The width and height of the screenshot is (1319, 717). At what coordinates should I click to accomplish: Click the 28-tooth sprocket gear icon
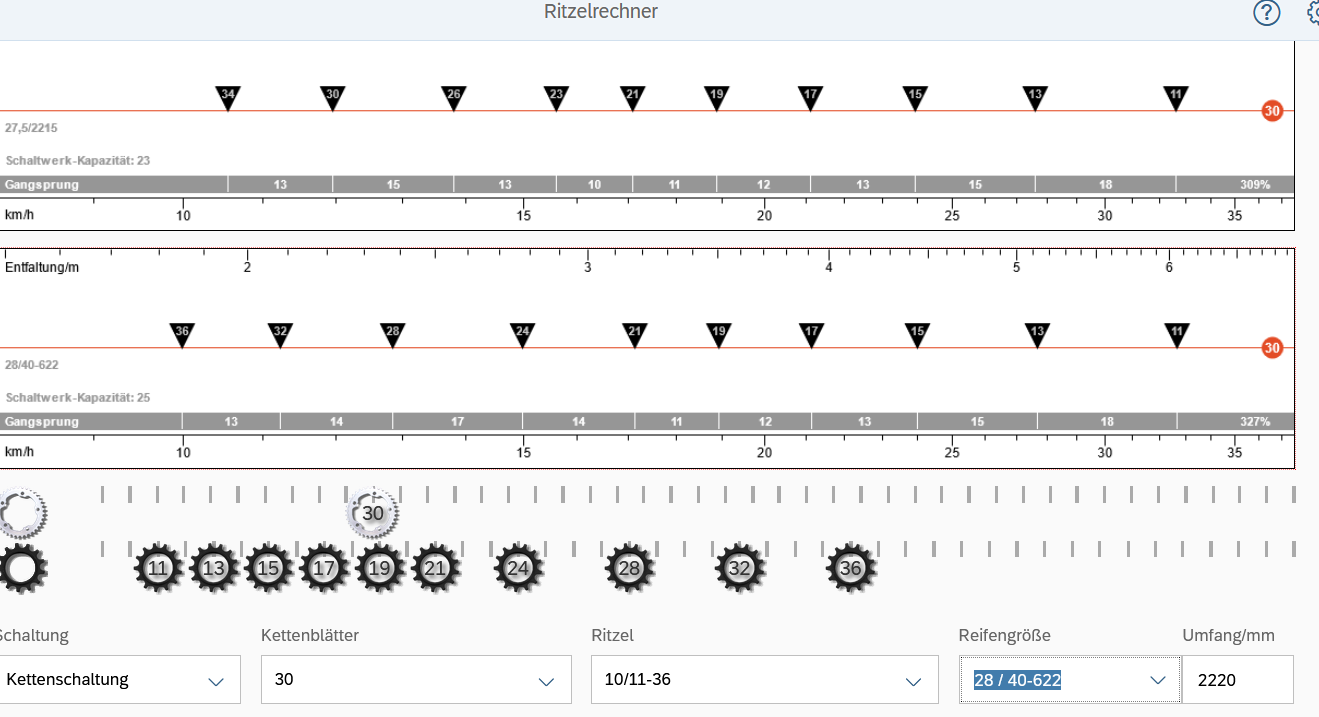click(629, 568)
